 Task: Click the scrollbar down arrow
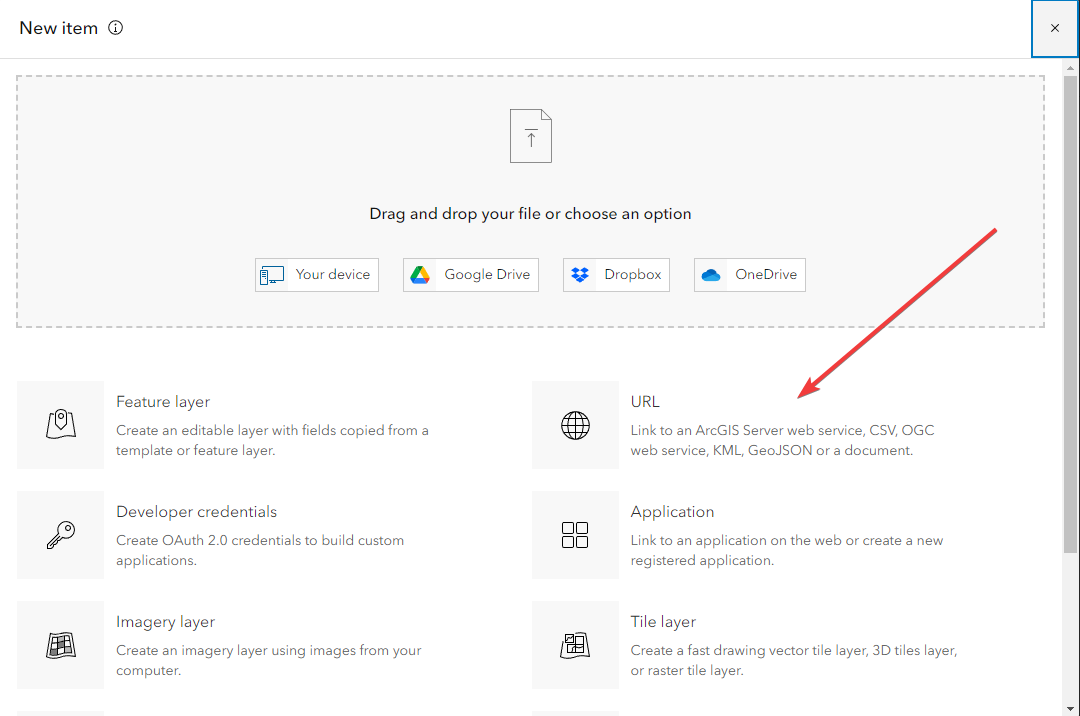pos(1072,706)
